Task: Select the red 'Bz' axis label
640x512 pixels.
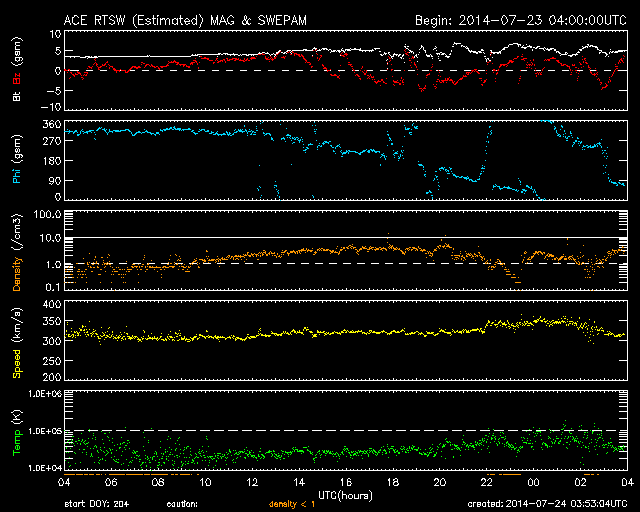Action: pos(17,78)
